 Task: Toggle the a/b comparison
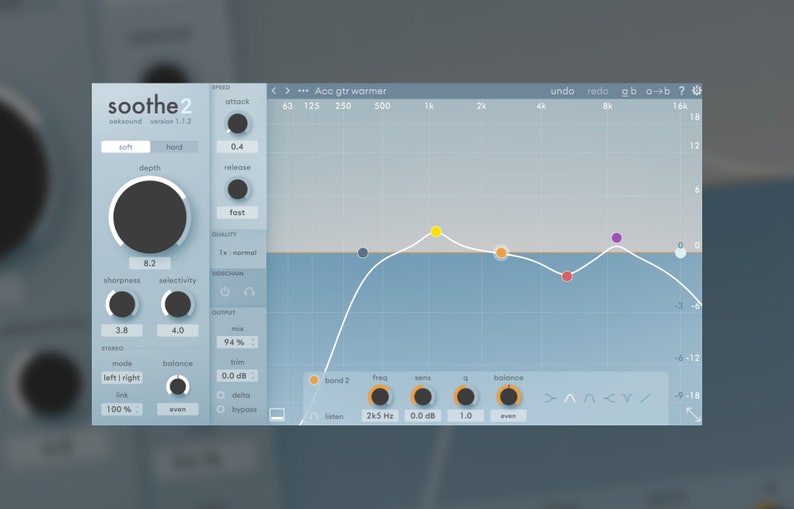click(x=629, y=91)
